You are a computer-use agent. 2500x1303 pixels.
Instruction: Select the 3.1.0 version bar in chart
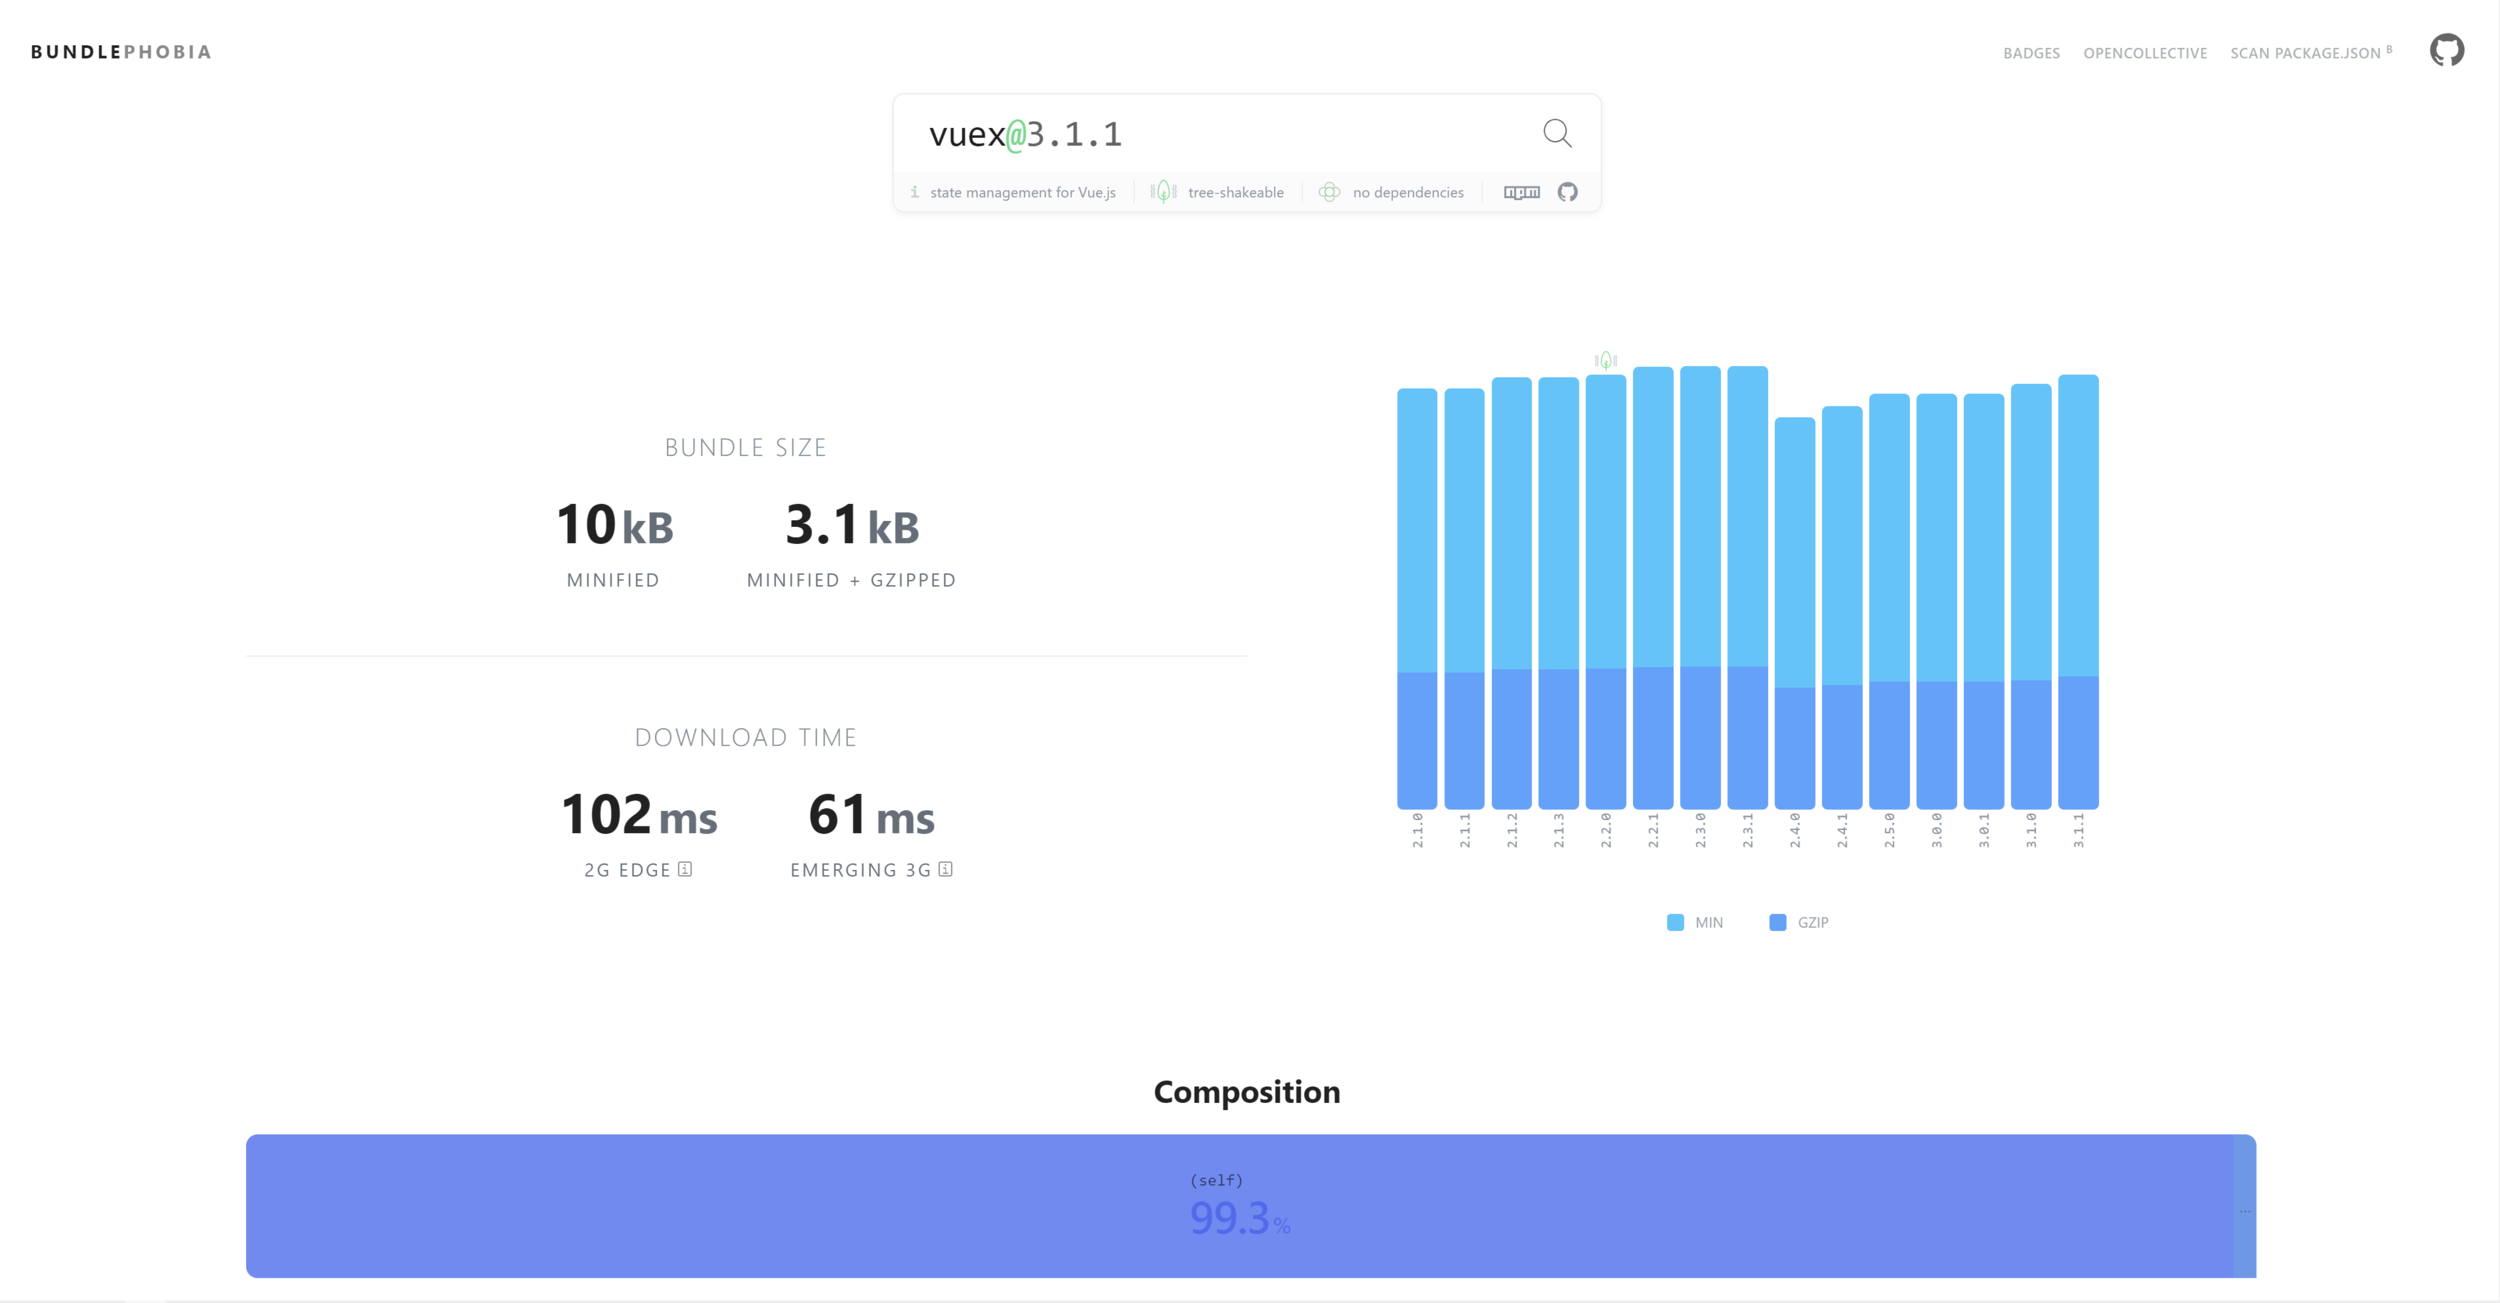click(2030, 596)
